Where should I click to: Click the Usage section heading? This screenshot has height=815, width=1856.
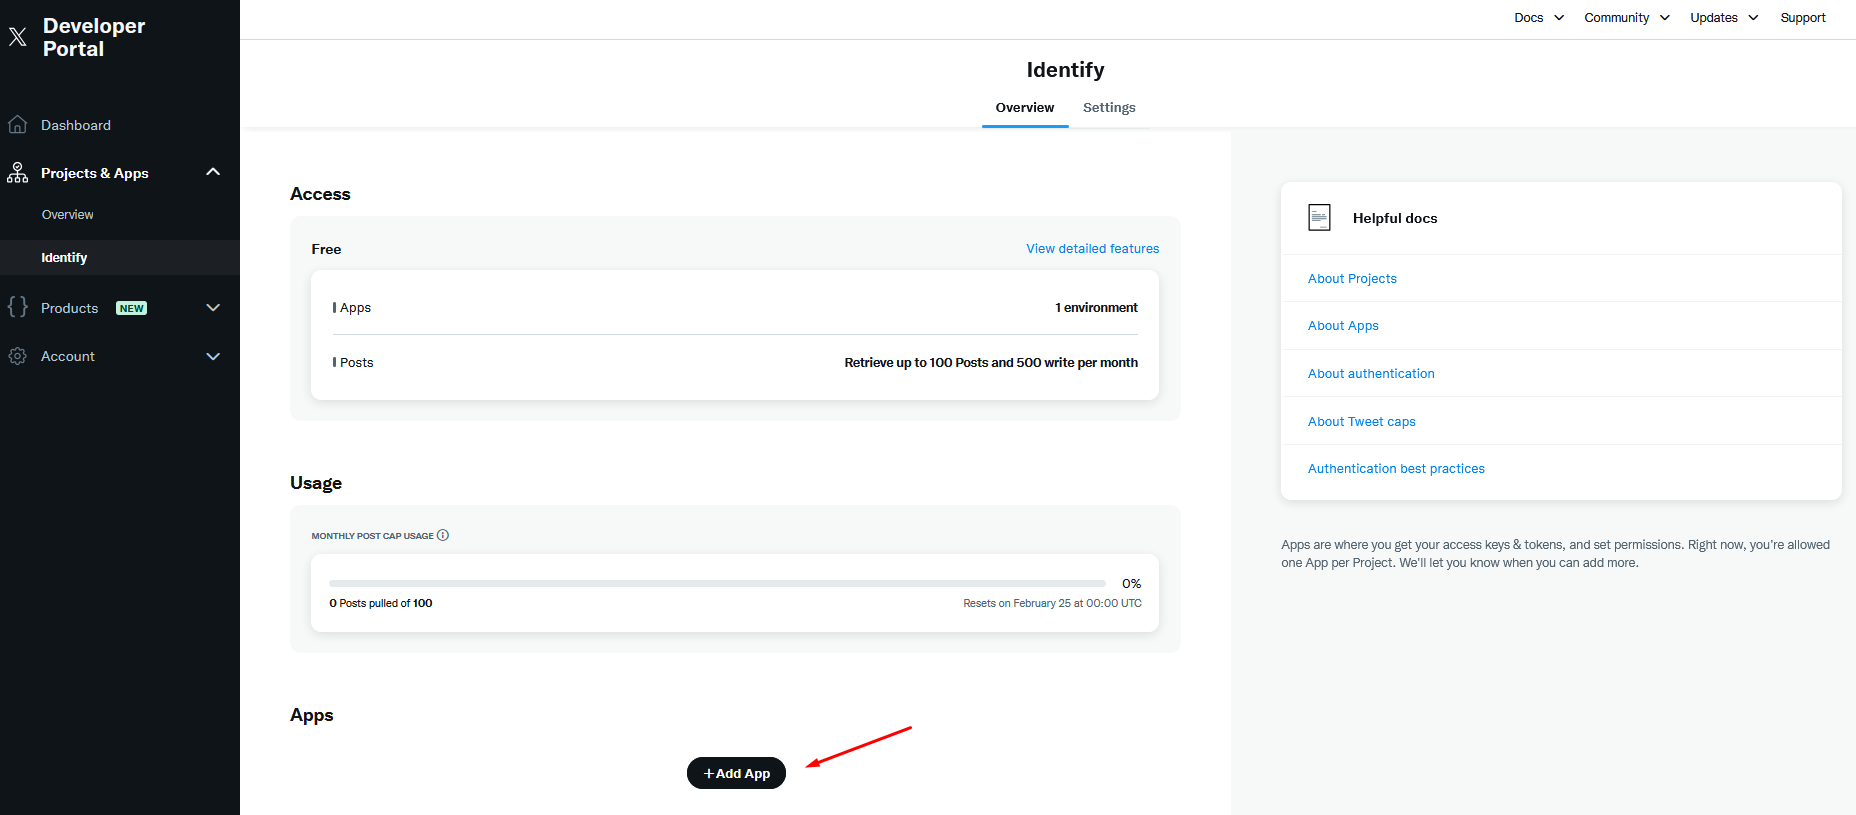click(316, 483)
